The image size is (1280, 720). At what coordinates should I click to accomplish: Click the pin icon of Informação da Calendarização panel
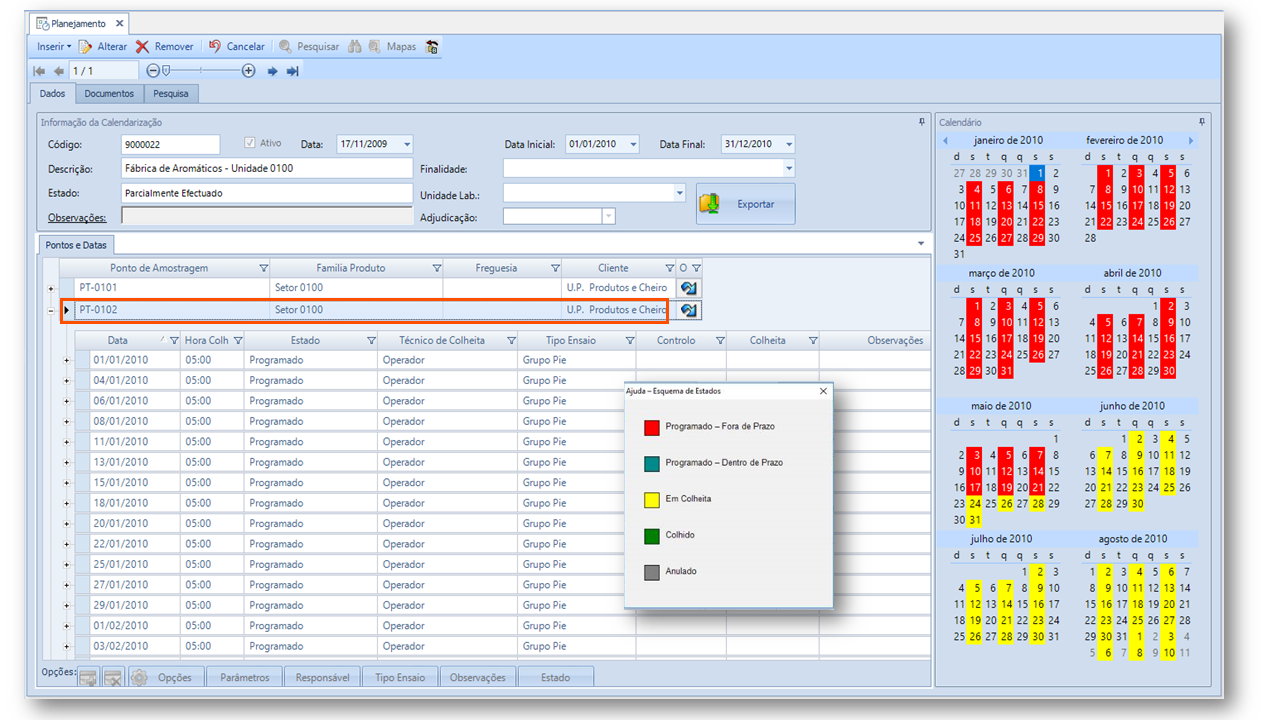[x=922, y=122]
